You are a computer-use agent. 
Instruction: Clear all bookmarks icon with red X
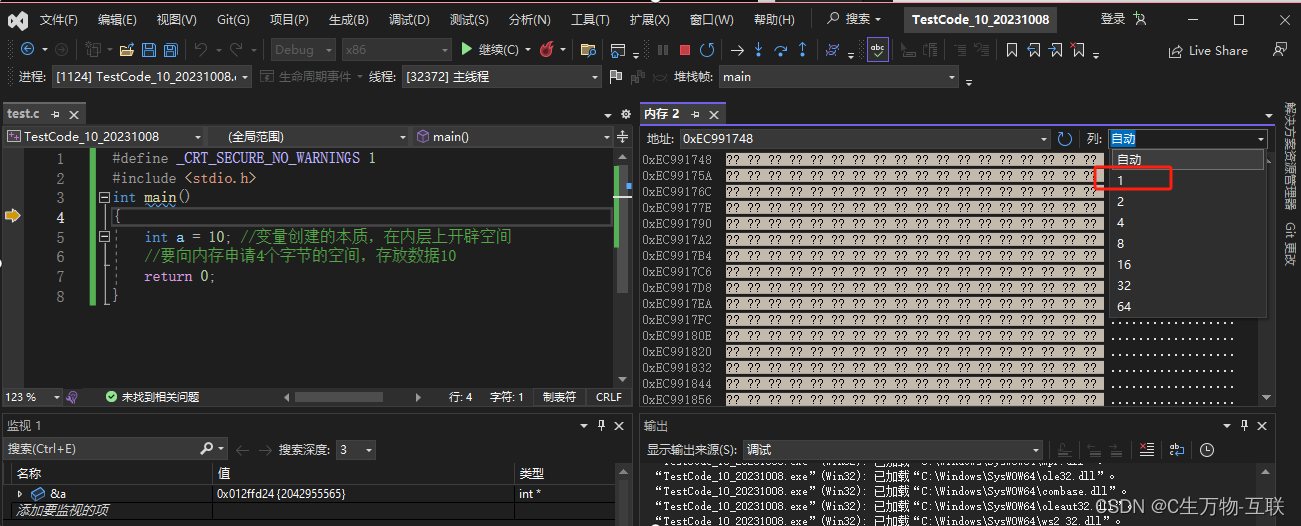click(1078, 49)
